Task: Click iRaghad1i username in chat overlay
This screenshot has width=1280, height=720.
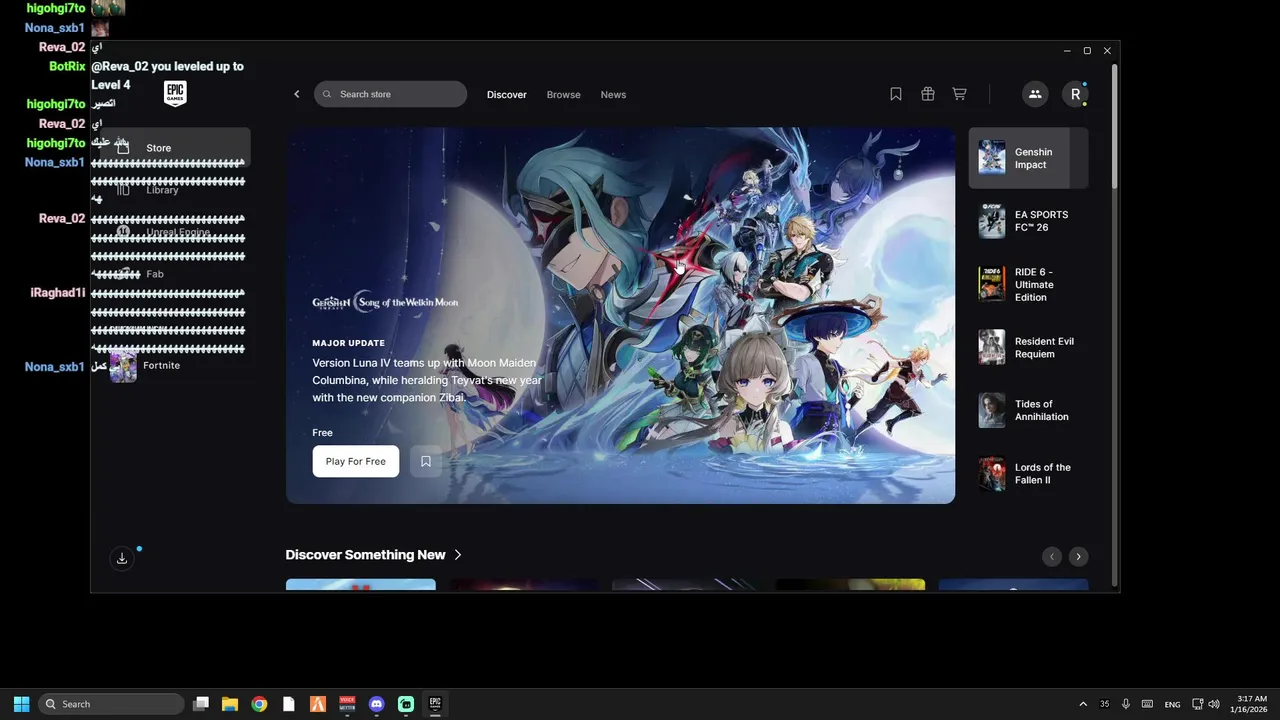Action: (58, 293)
